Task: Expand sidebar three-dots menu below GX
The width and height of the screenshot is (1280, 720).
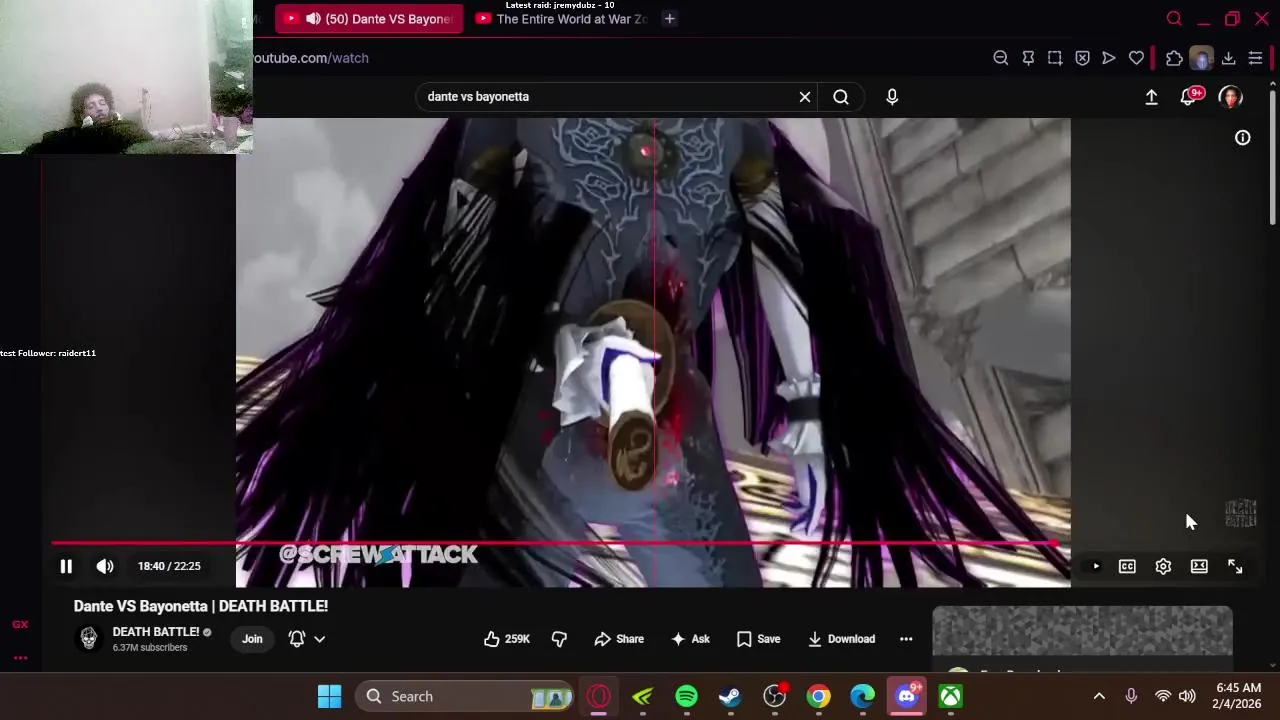Action: [20, 658]
